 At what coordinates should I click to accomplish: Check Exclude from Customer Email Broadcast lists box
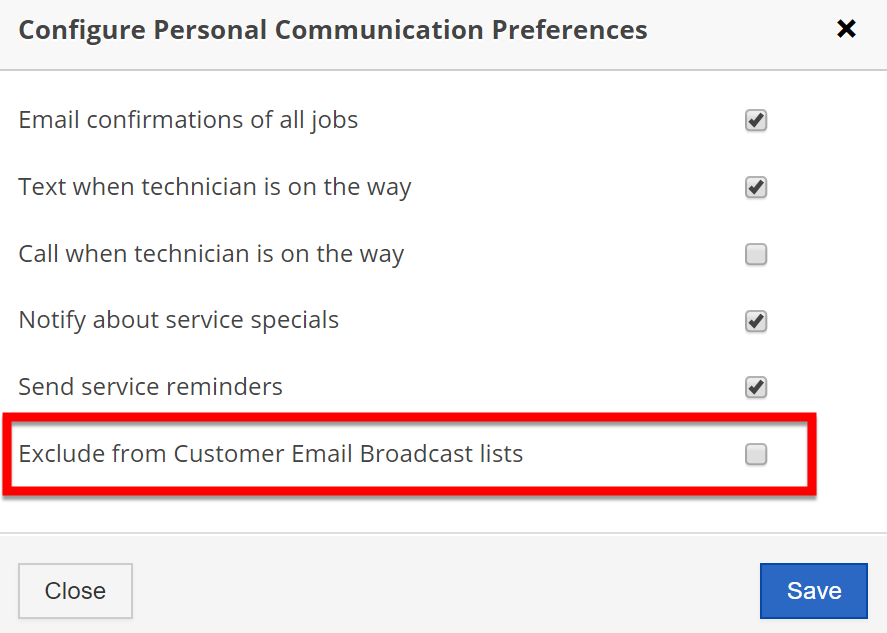[756, 455]
